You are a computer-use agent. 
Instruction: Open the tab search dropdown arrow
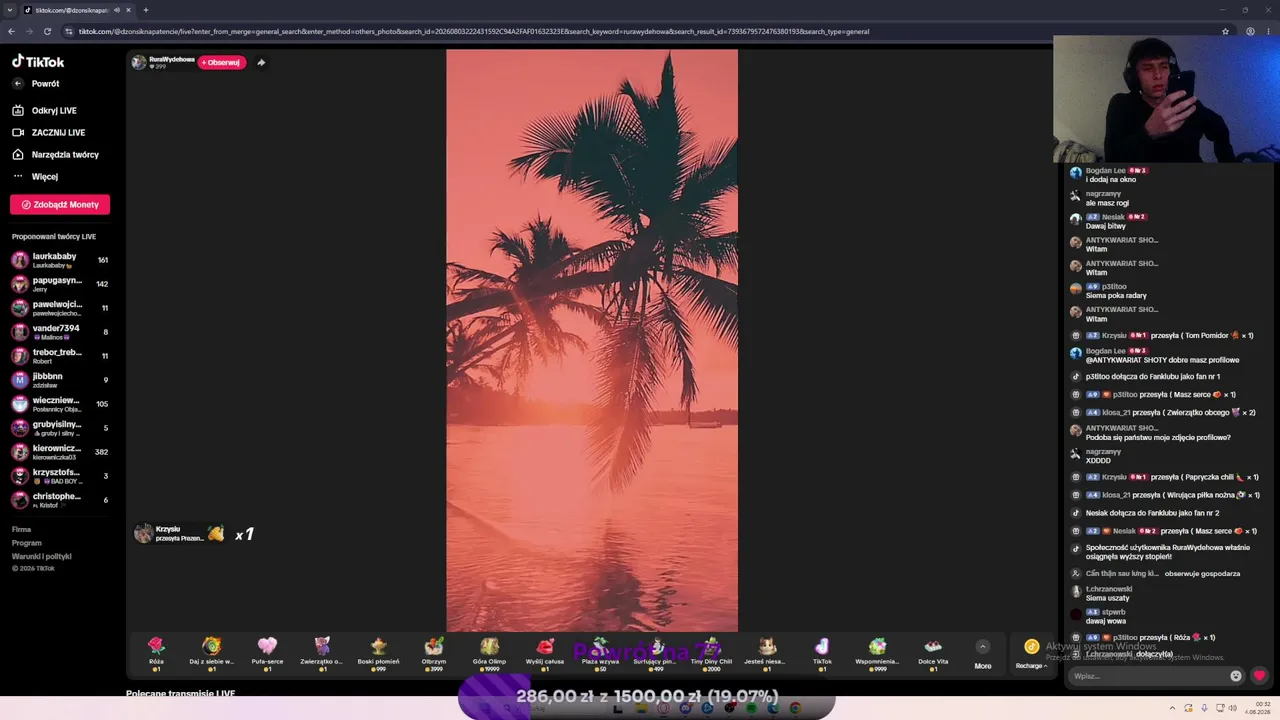click(x=8, y=10)
